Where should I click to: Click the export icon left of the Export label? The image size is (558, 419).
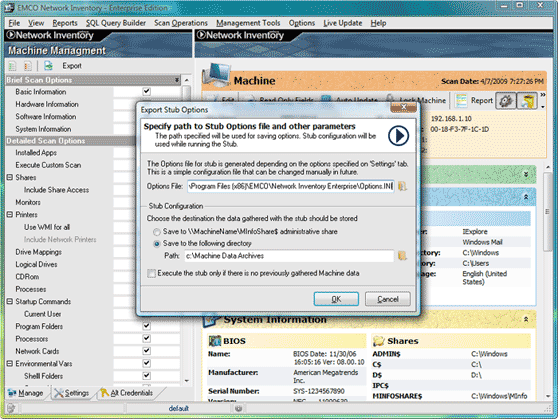tap(48, 66)
